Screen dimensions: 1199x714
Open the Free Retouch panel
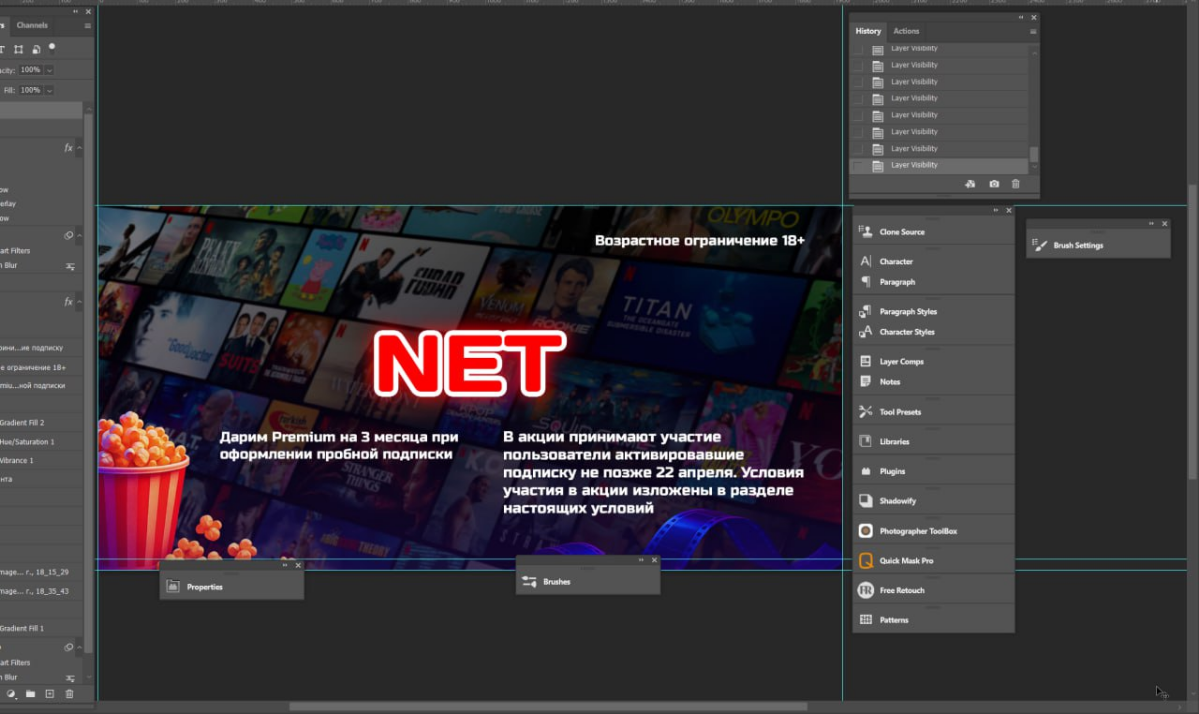(933, 590)
